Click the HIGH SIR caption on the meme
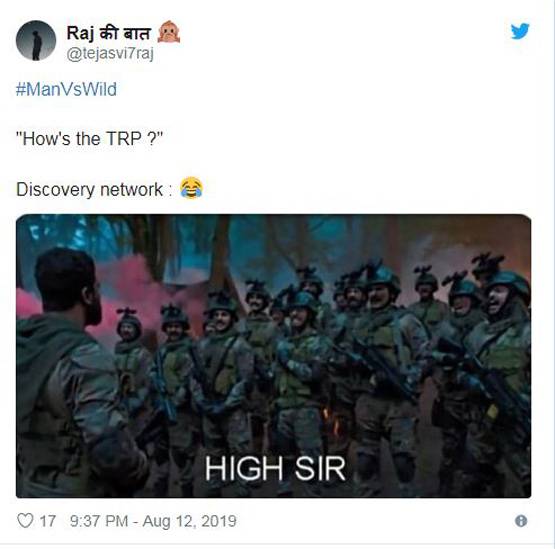 point(275,468)
